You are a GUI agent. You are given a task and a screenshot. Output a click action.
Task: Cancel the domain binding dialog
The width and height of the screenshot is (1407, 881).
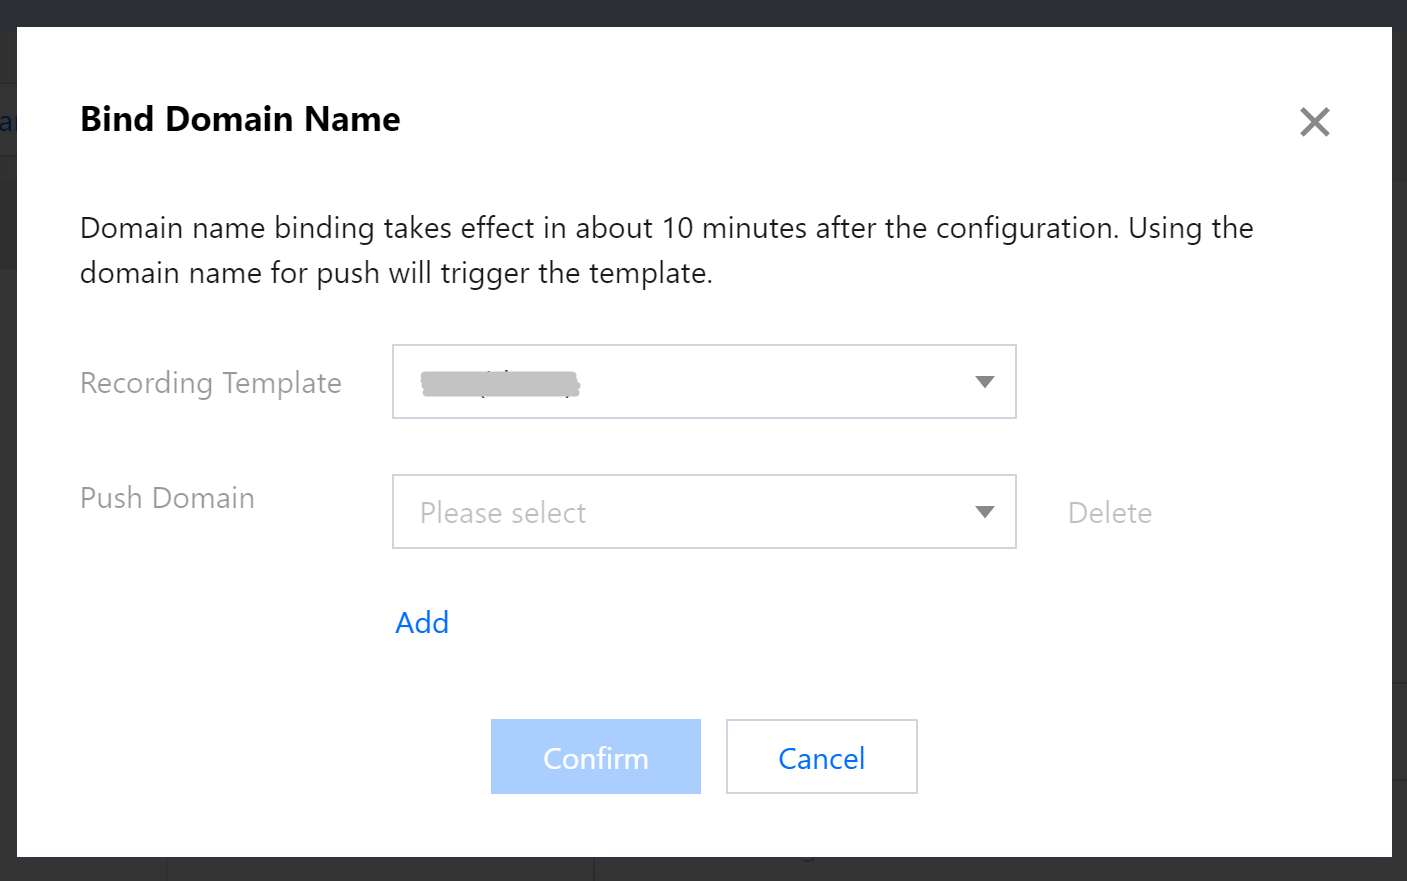click(x=821, y=757)
